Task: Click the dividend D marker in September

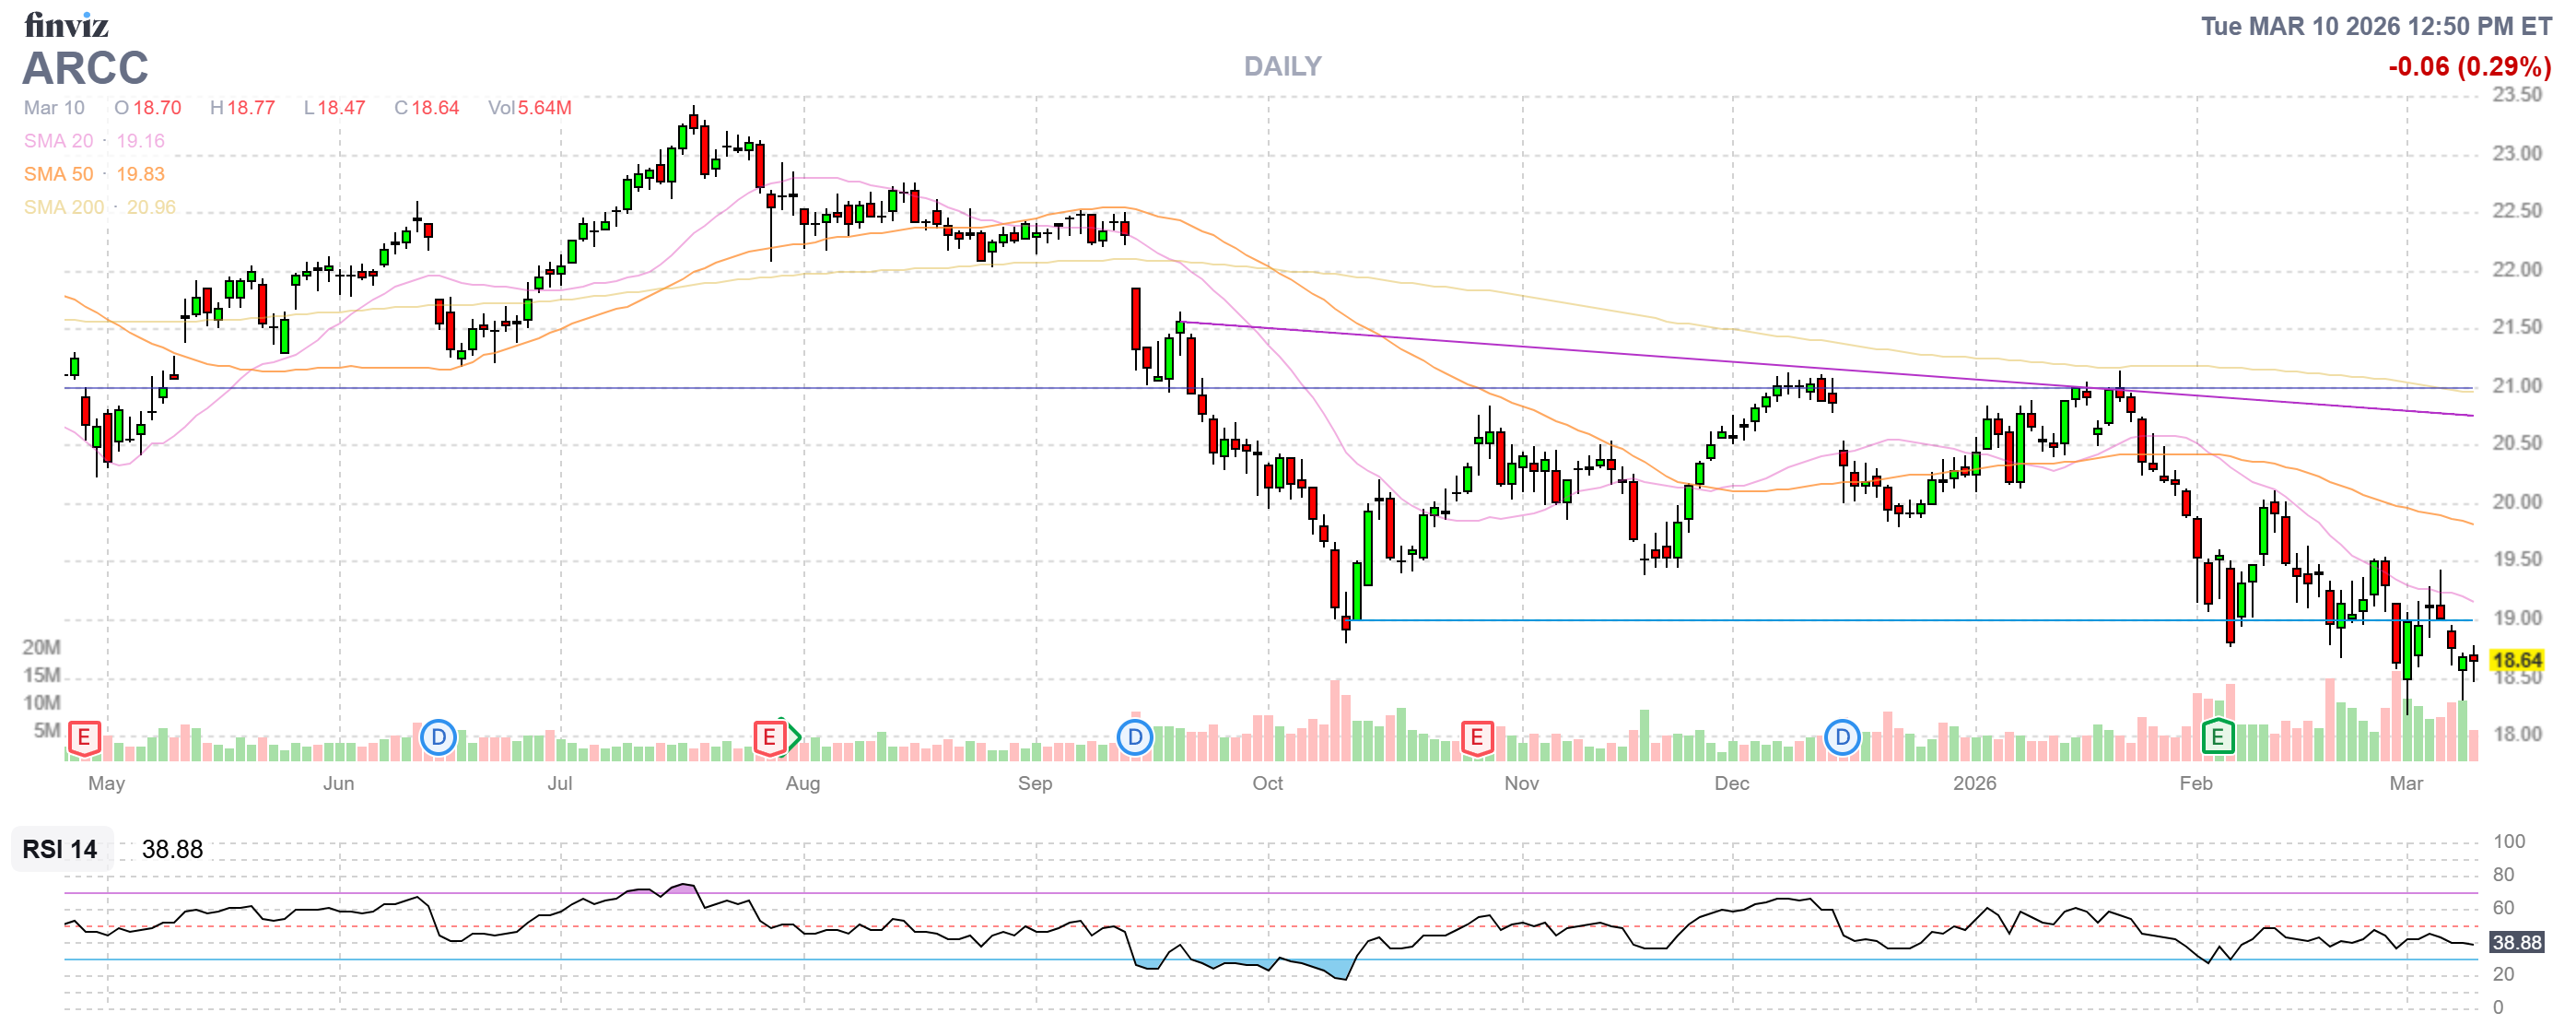Action: [x=1134, y=739]
